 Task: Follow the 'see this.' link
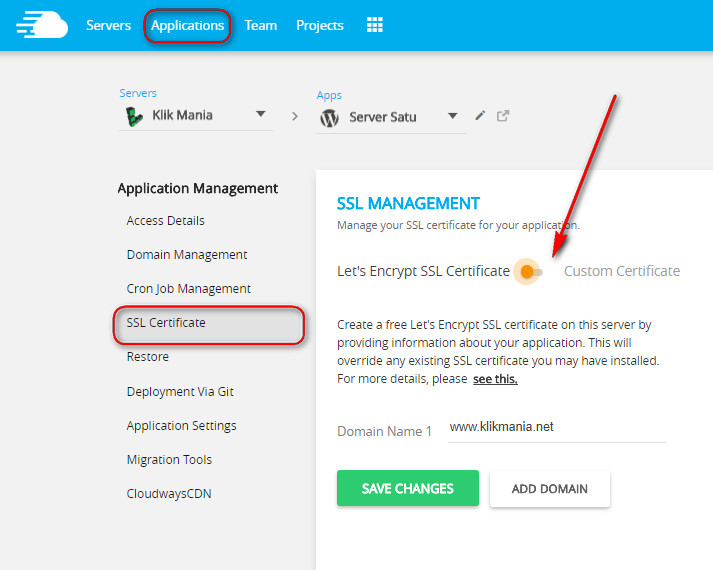(x=495, y=379)
